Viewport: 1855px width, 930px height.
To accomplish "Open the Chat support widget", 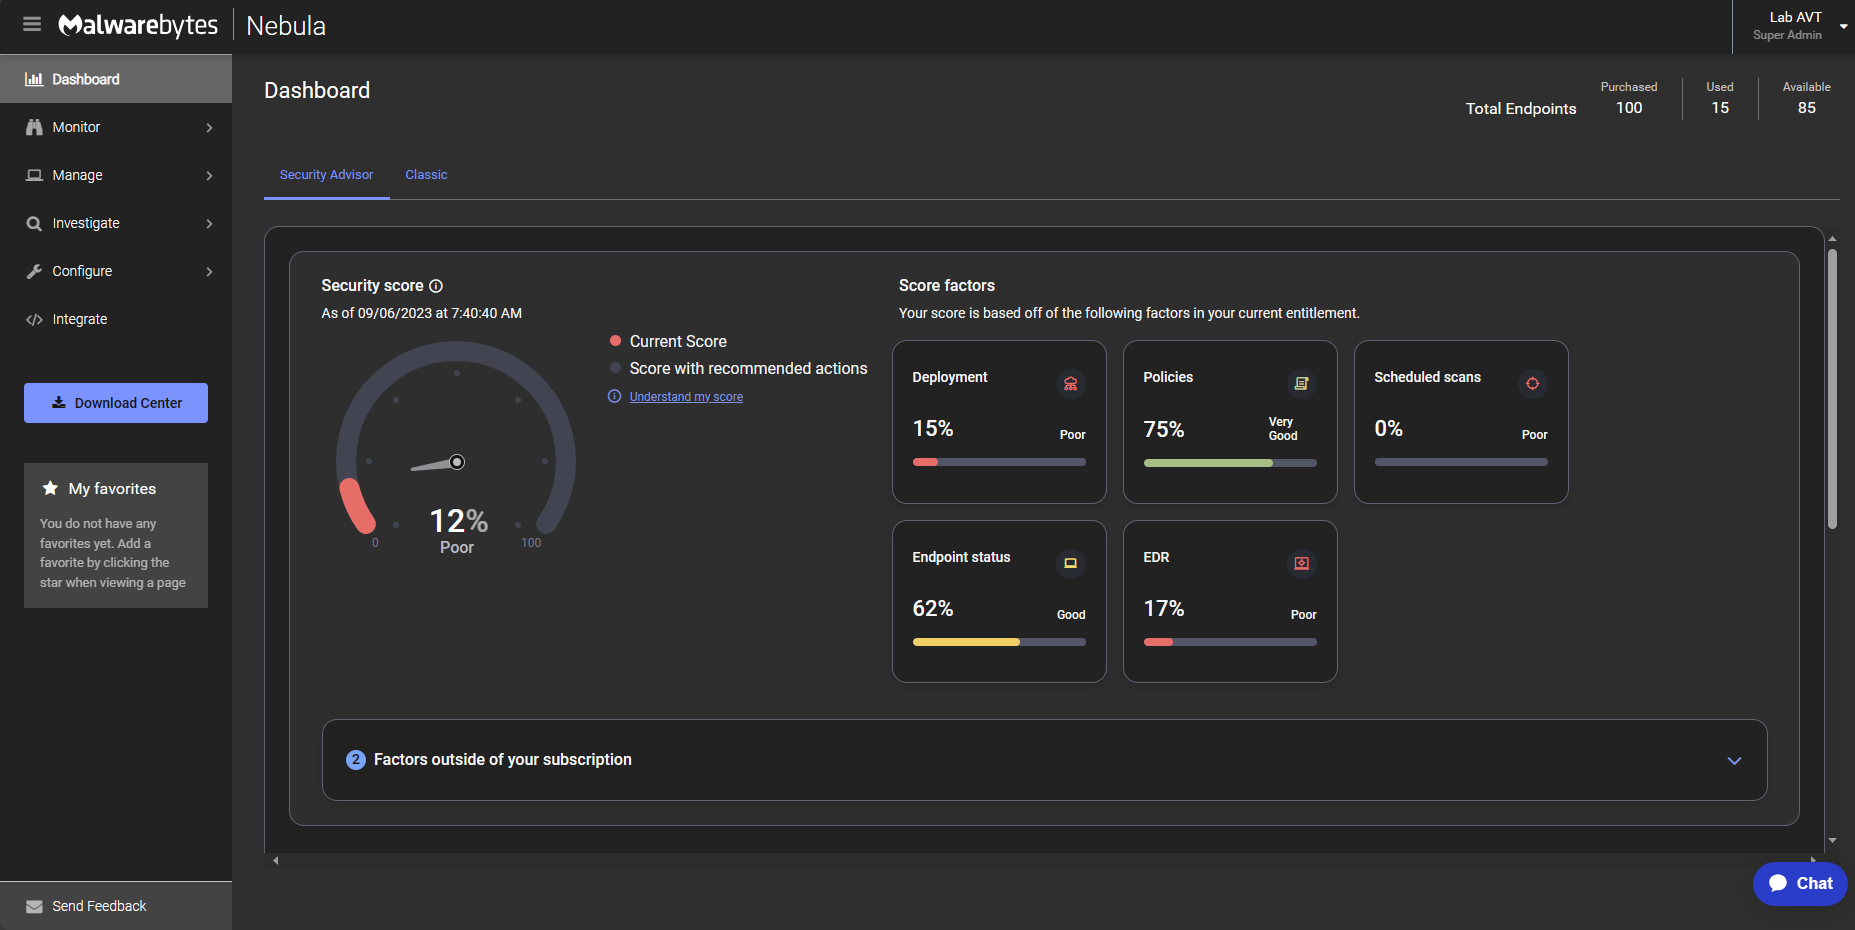I will click(1799, 883).
